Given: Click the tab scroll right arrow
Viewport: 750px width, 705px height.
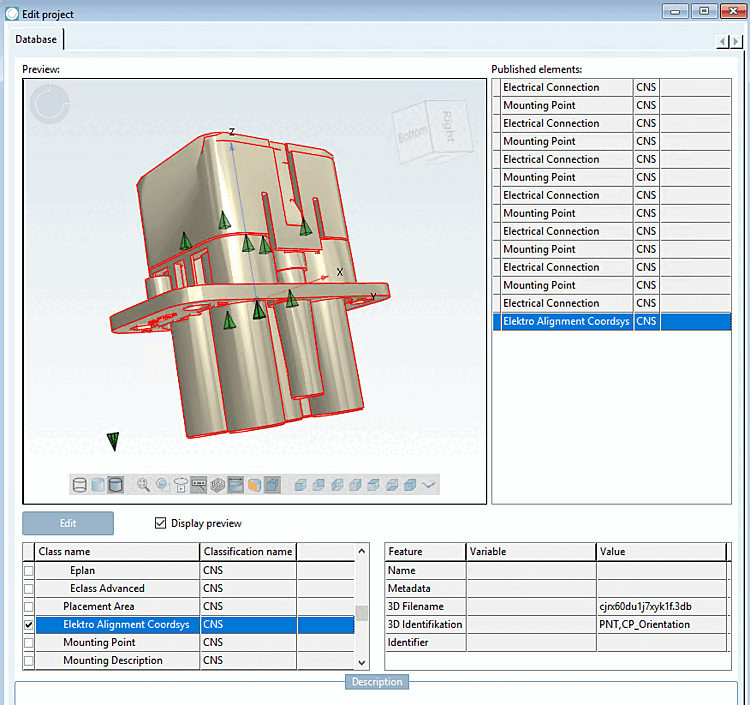Looking at the screenshot, I should tap(736, 41).
